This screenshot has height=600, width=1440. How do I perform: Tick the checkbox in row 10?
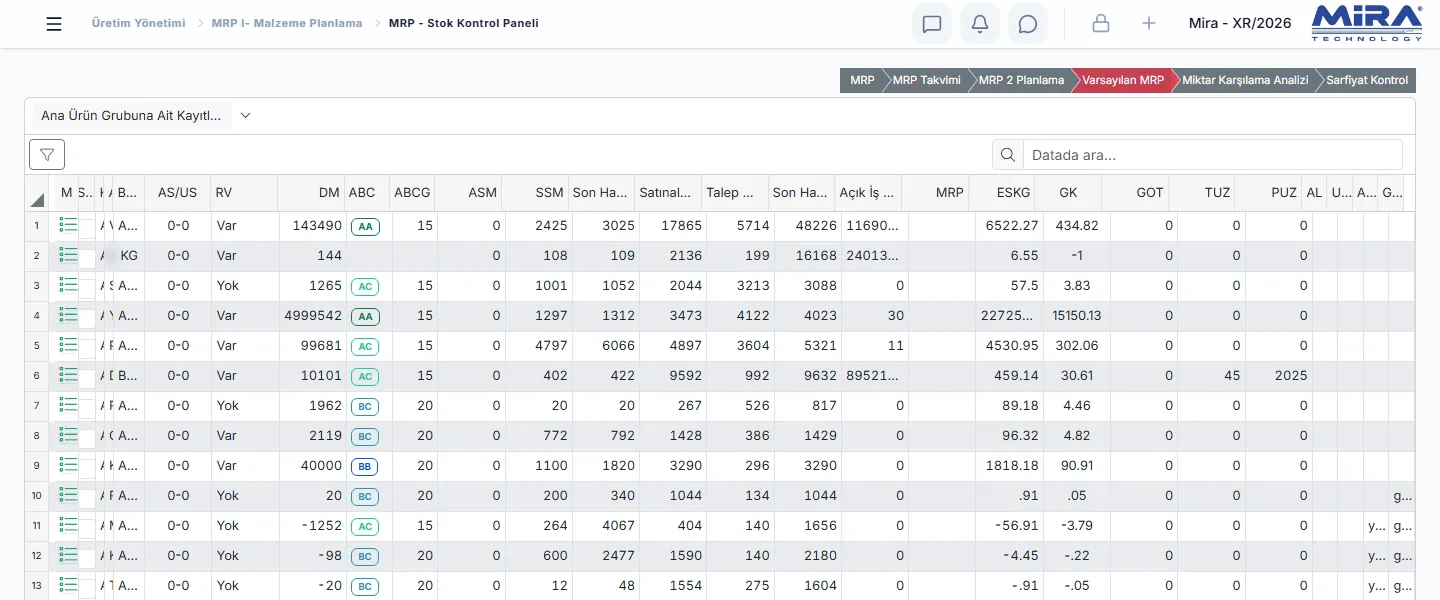coord(87,497)
